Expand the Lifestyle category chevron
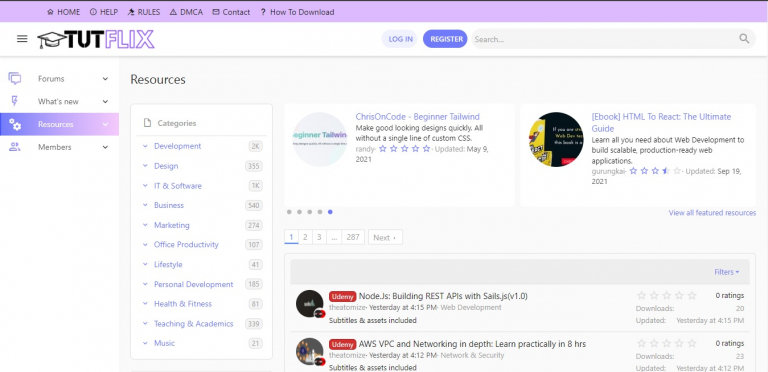Viewport: 768px width, 372px height. 145,264
